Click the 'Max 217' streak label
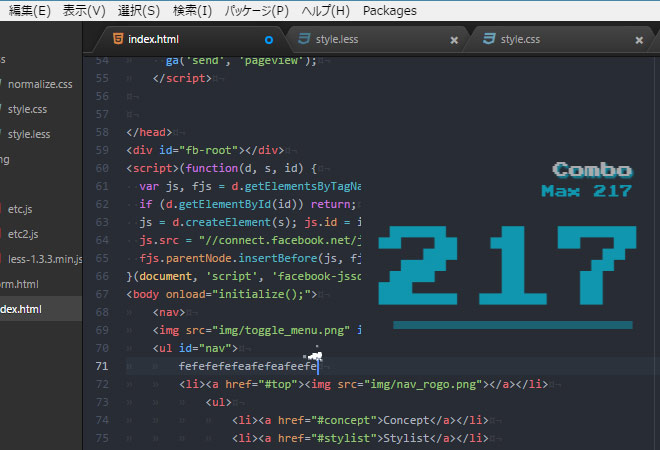 [x=586, y=191]
